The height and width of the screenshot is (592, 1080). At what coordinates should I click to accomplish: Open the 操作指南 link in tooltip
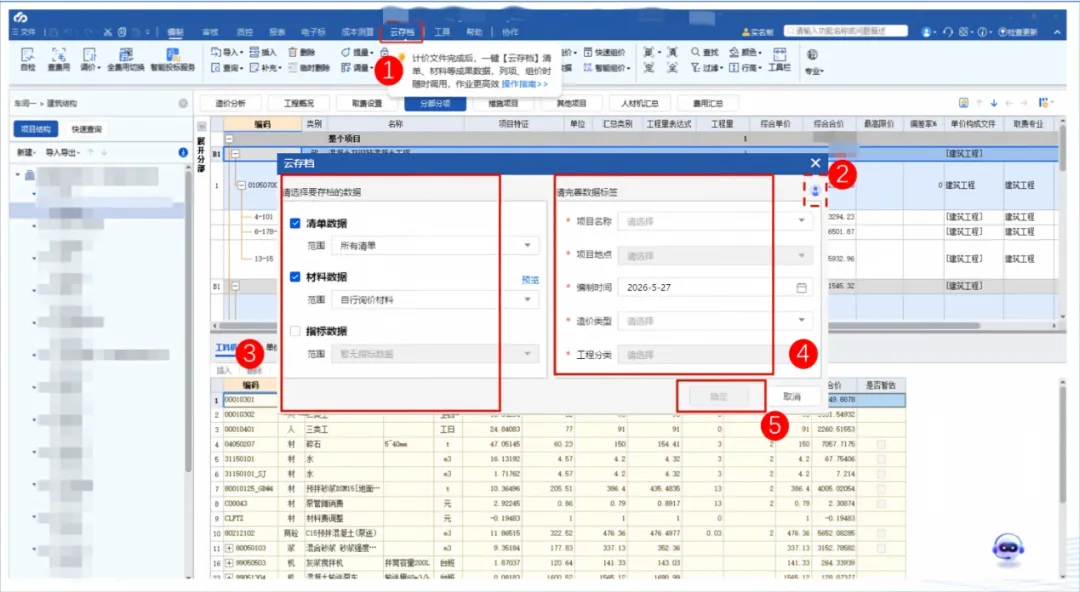coord(525,84)
